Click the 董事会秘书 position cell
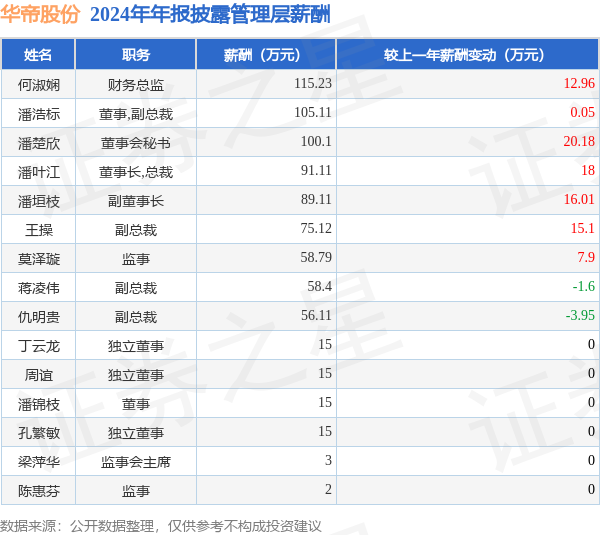 (x=136, y=143)
